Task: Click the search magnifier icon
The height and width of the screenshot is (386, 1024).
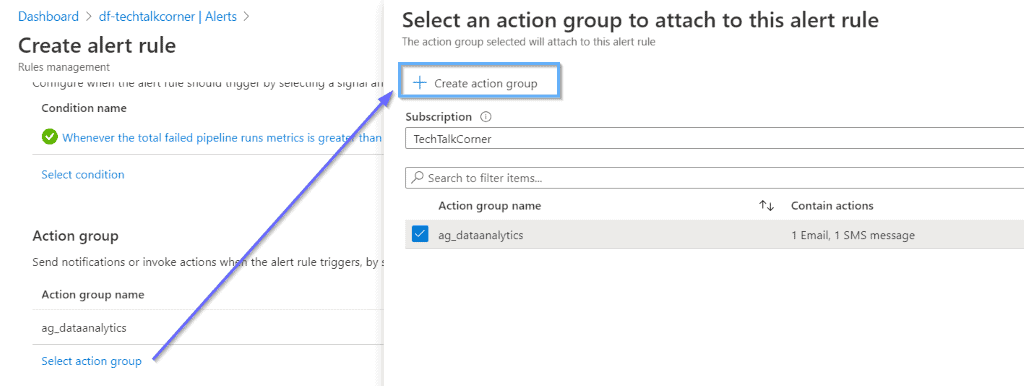Action: [x=417, y=178]
